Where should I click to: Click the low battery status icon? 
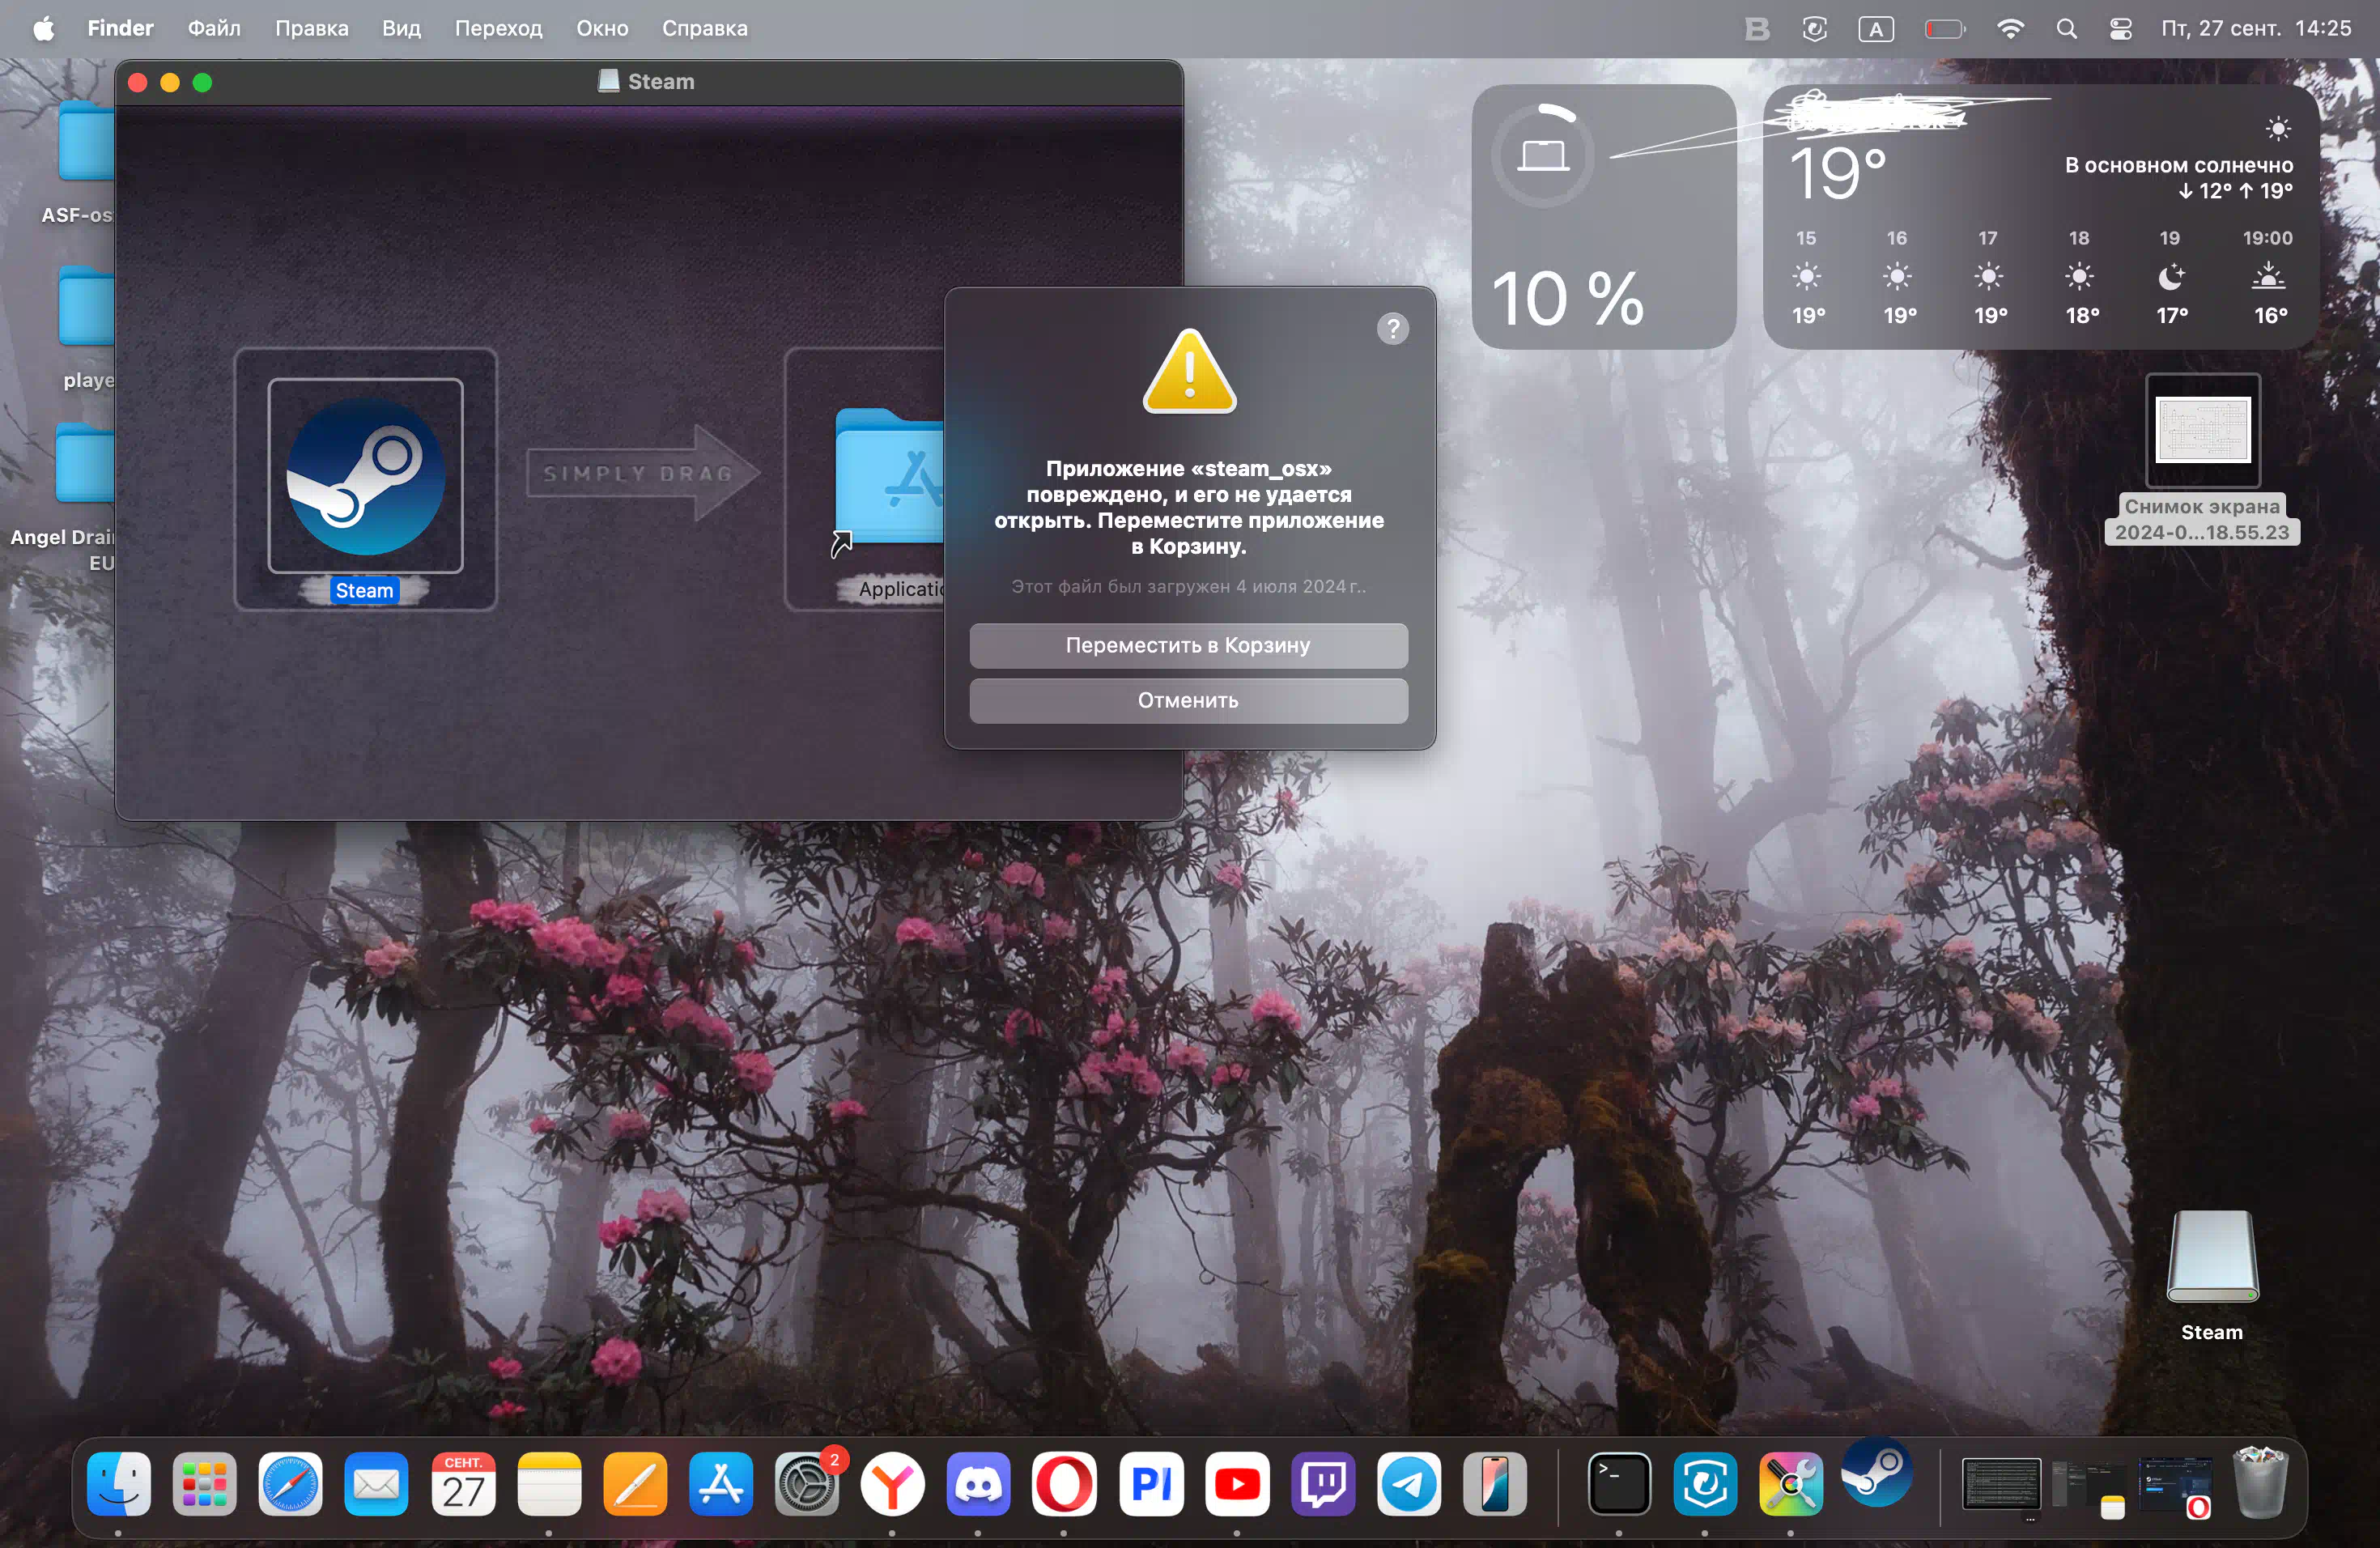(1945, 29)
